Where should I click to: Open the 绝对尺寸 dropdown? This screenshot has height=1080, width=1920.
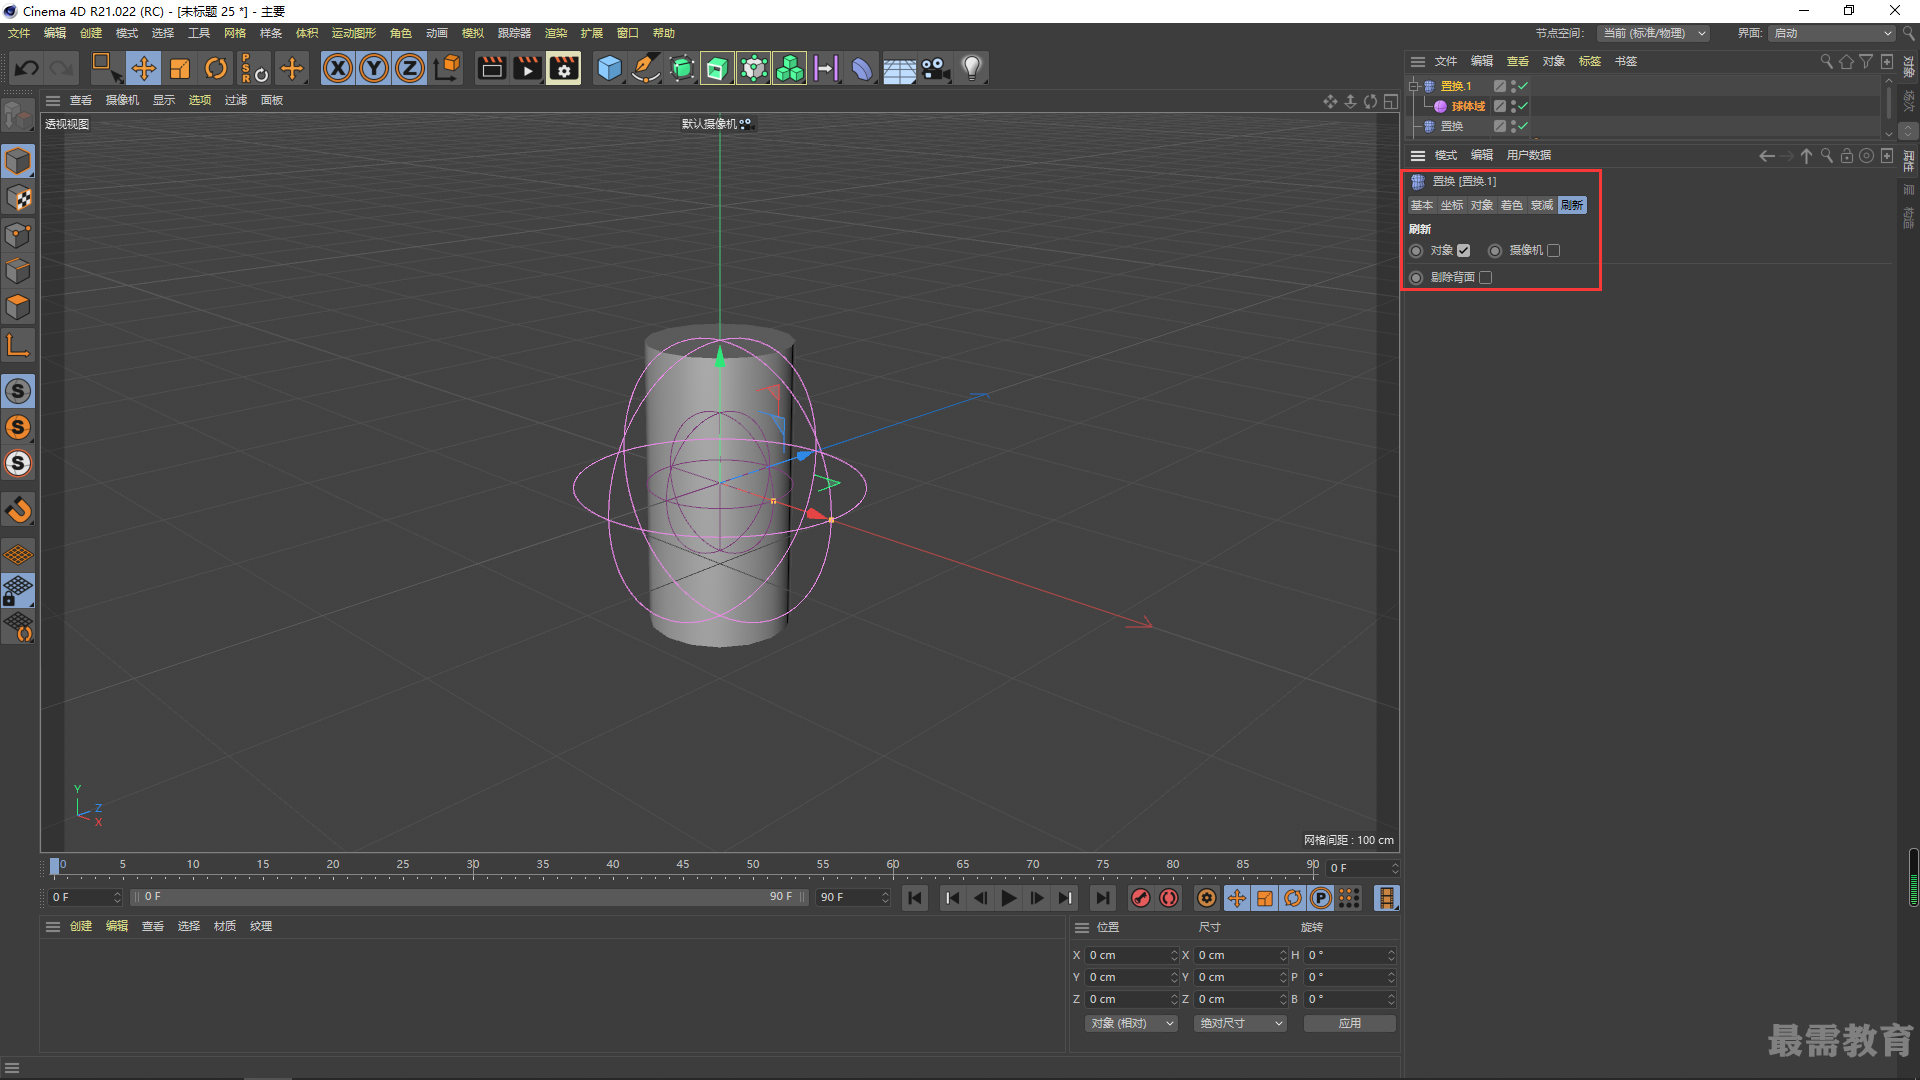1240,1024
